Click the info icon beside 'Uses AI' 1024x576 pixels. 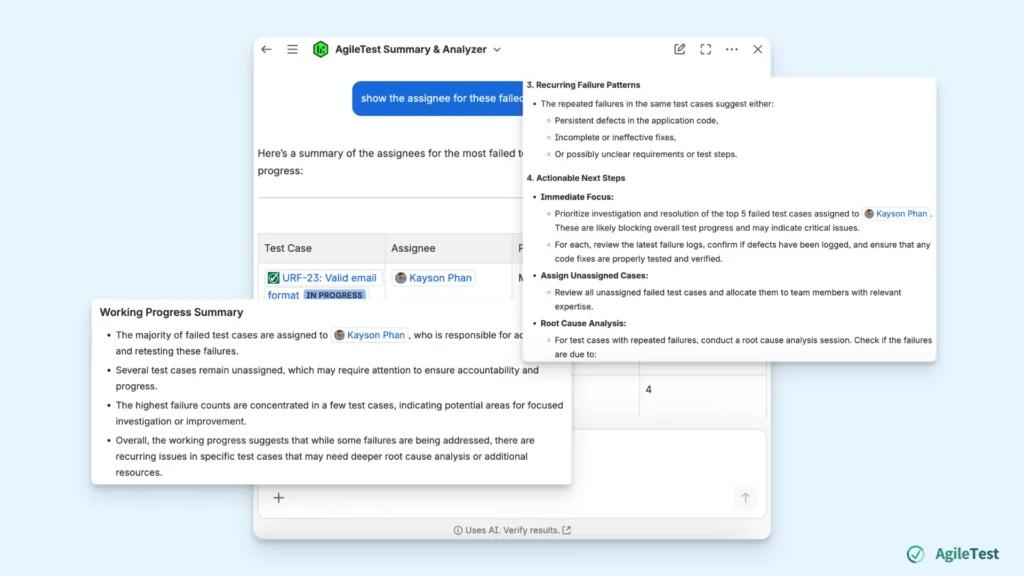coord(458,530)
